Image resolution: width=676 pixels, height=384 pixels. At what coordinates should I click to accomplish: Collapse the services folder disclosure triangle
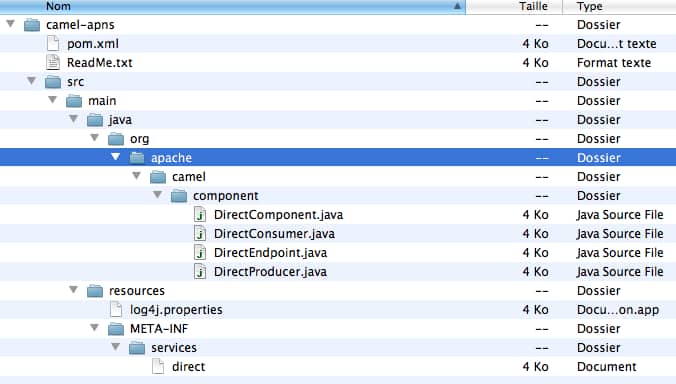click(116, 347)
